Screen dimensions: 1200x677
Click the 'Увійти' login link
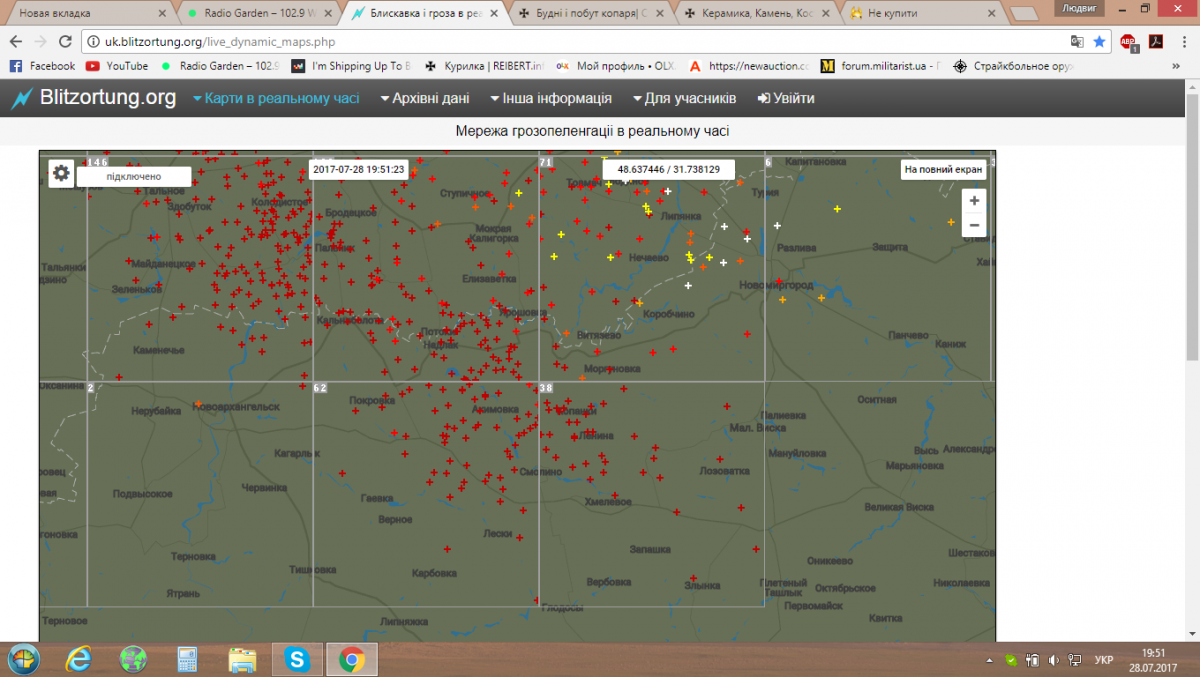tap(786, 99)
